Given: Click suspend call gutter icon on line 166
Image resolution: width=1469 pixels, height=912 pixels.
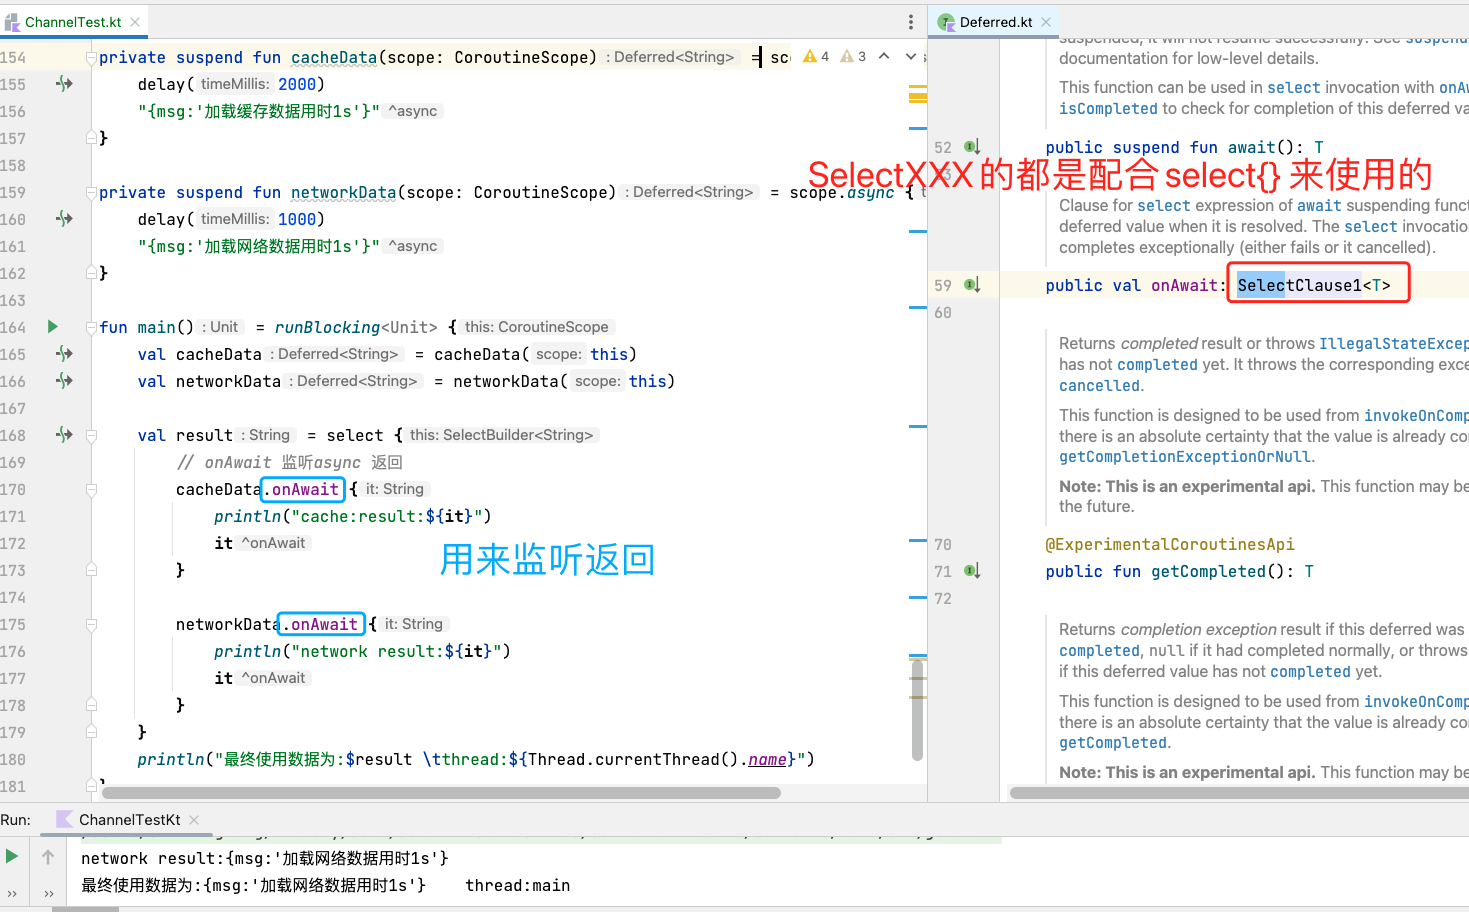Looking at the screenshot, I should [x=65, y=381].
